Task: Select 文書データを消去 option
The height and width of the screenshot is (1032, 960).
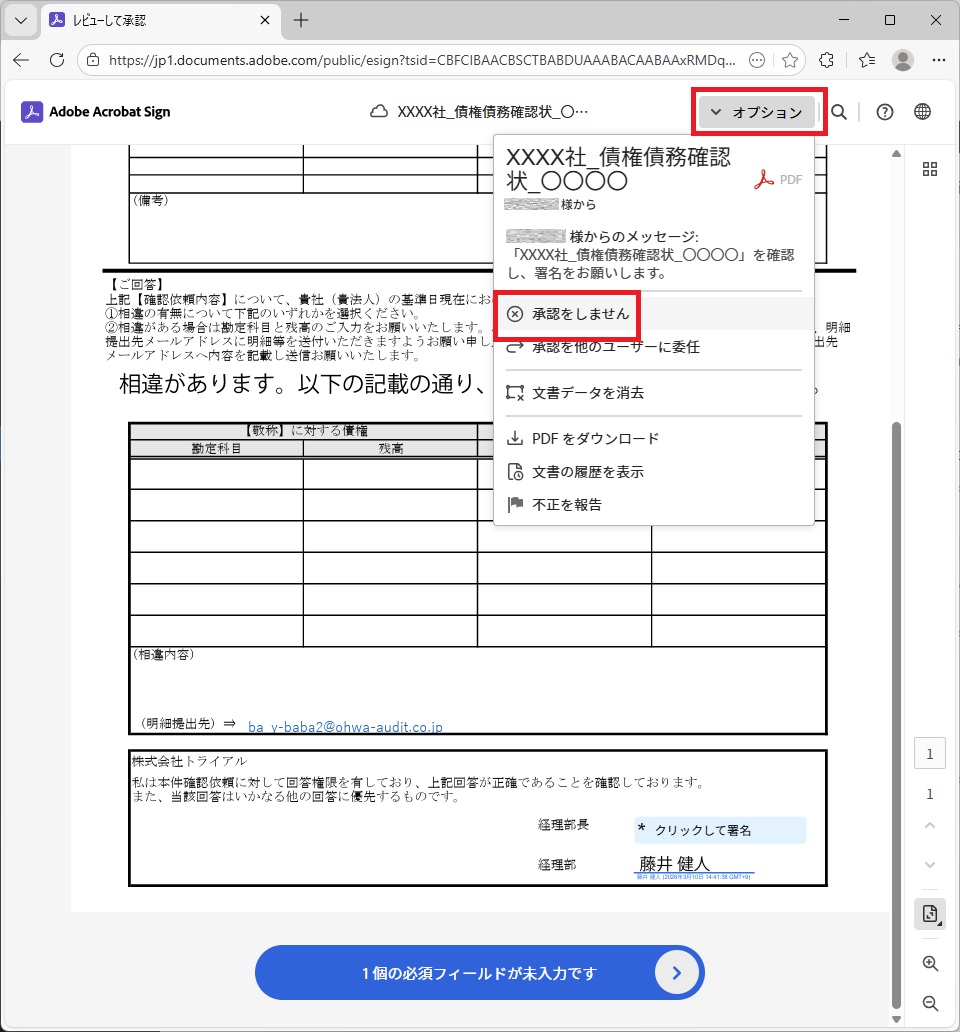Action: coord(588,393)
